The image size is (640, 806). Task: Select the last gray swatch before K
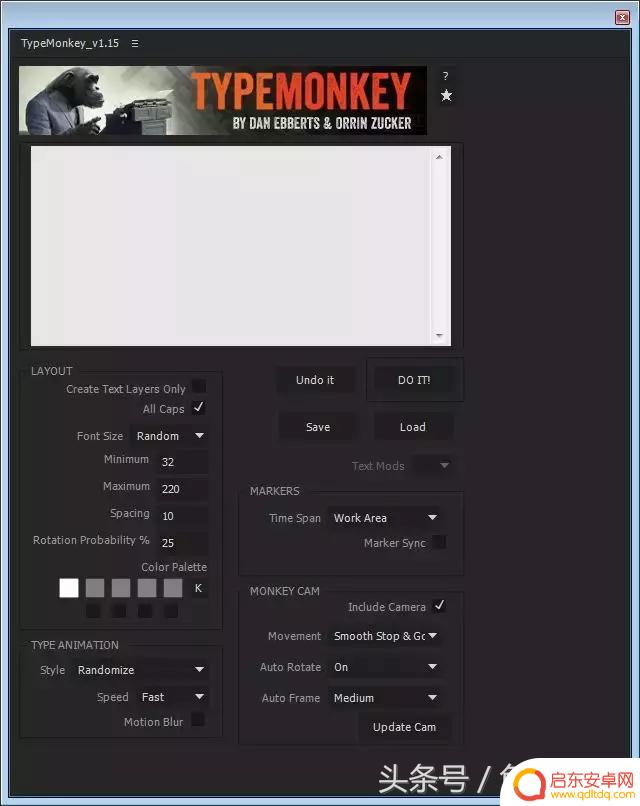(173, 588)
